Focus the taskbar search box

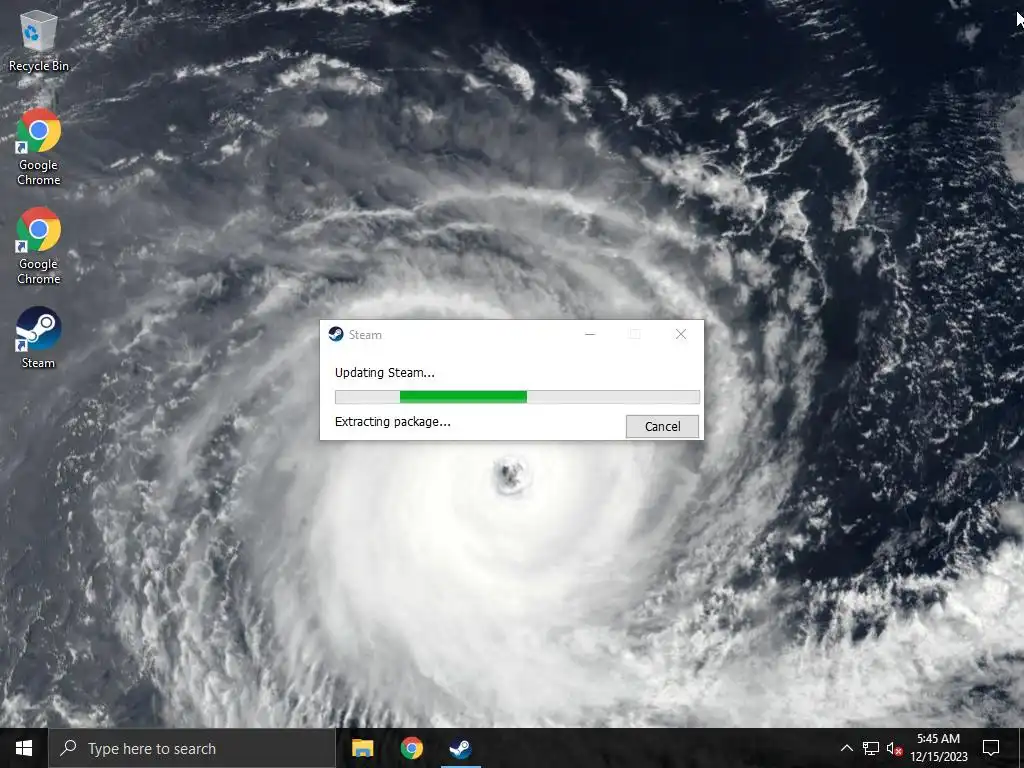[192, 748]
